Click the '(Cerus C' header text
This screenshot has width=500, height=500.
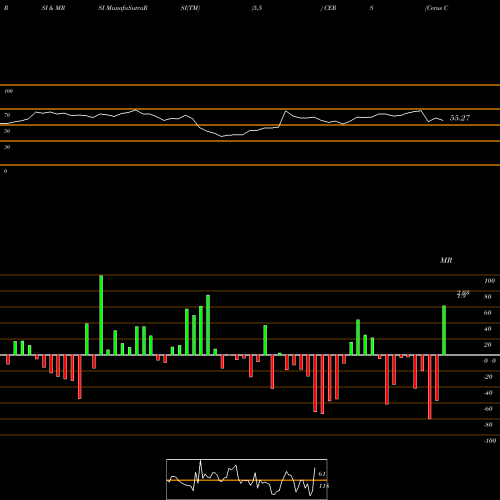tap(436, 8)
